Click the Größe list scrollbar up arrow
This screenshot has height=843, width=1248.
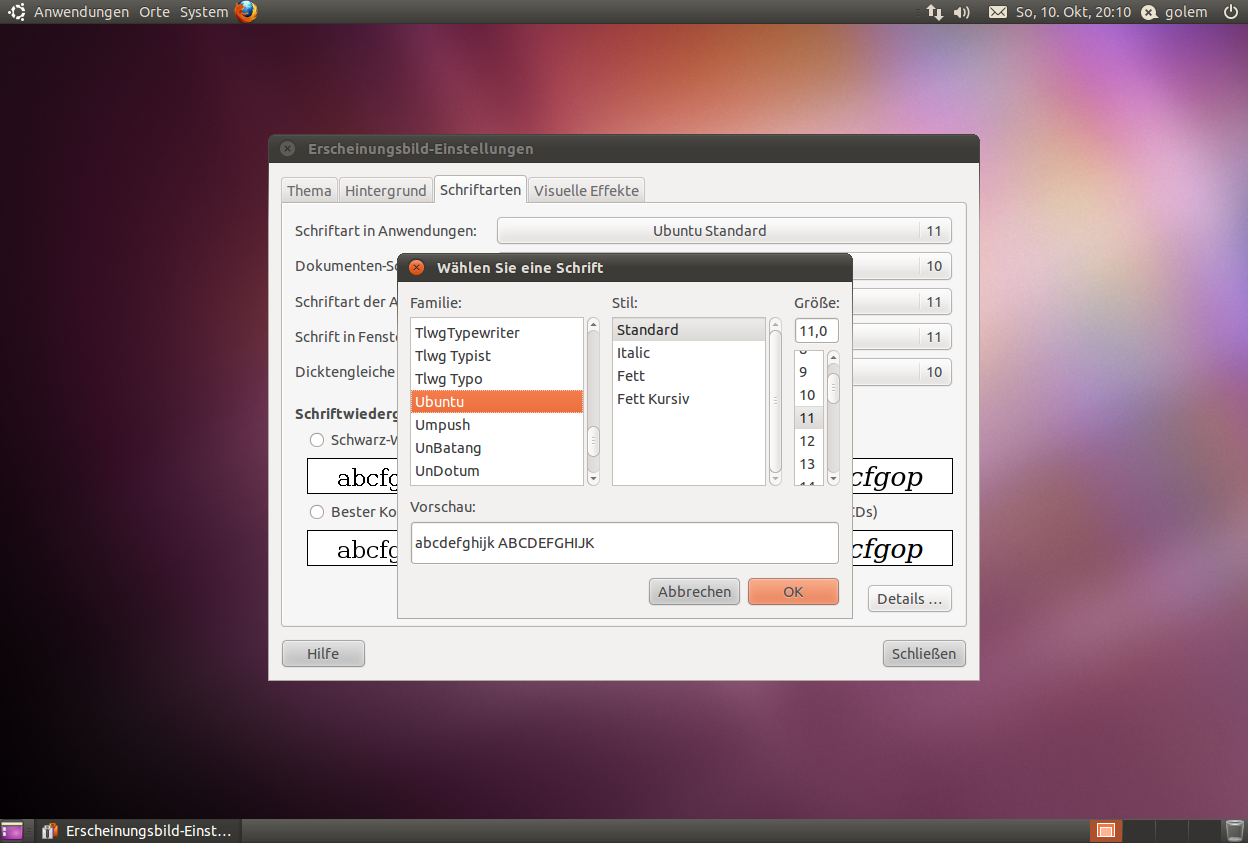833,358
